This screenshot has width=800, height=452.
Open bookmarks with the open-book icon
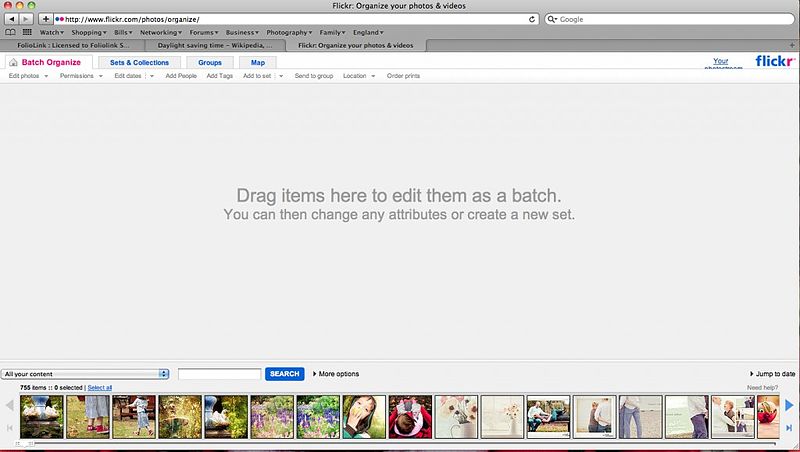coord(10,32)
